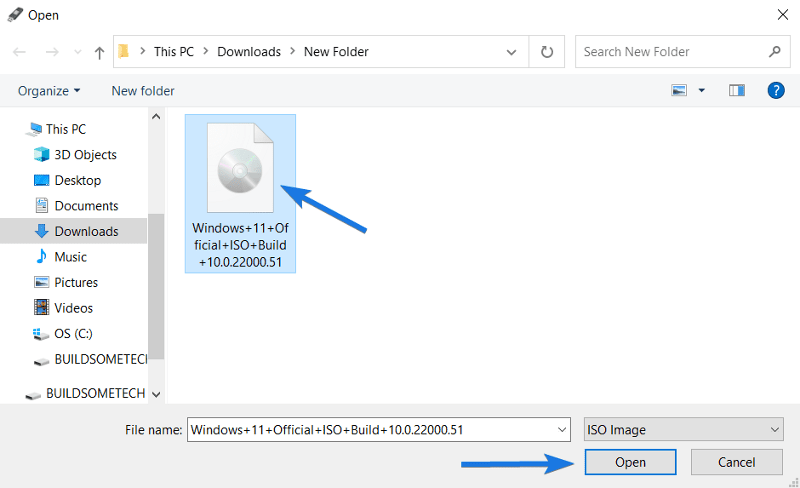This screenshot has height=488, width=800.
Task: Open the address bar history dropdown
Action: click(511, 52)
